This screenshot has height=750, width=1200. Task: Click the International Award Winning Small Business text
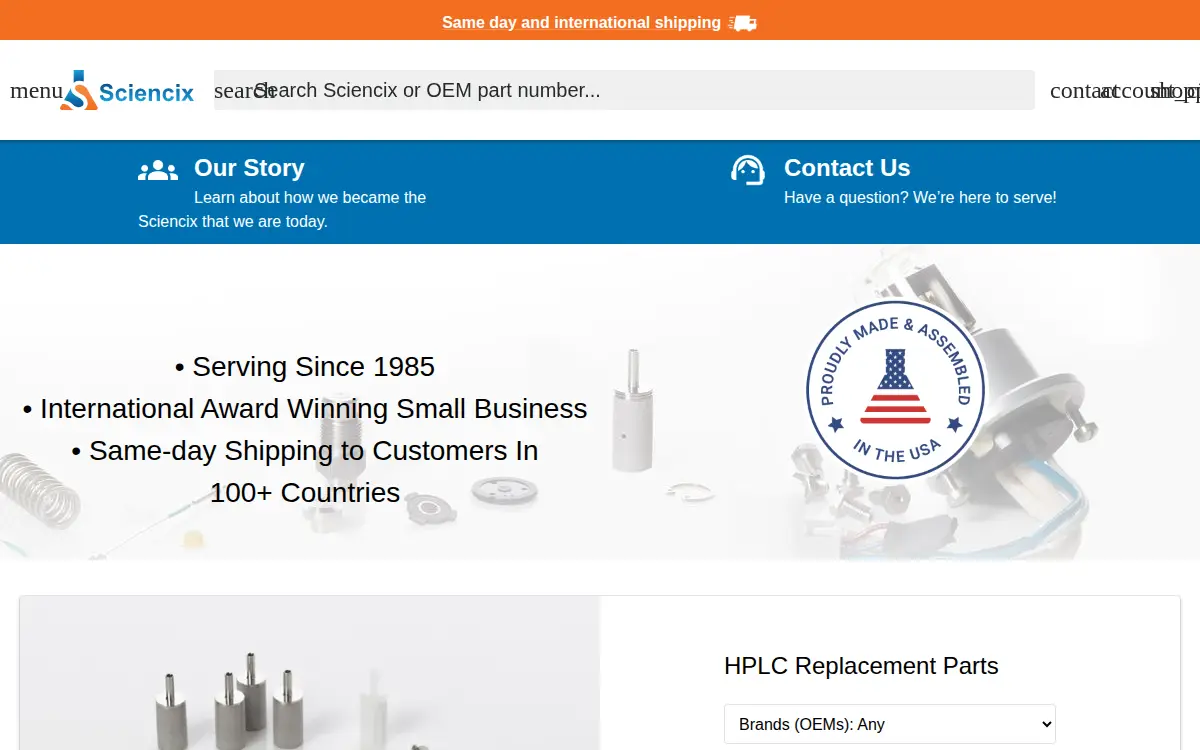click(x=305, y=409)
